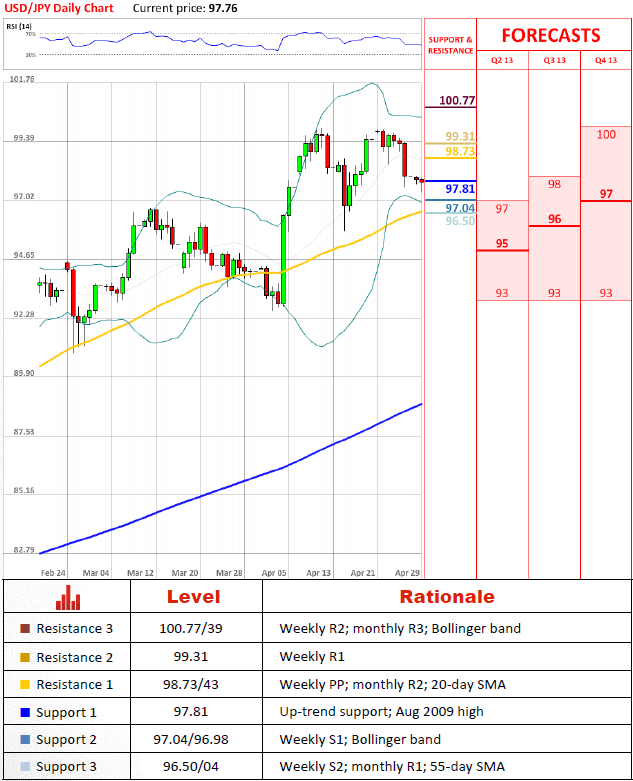Select the Q2 13 forecast column header
The width and height of the screenshot is (633, 781).
502,60
